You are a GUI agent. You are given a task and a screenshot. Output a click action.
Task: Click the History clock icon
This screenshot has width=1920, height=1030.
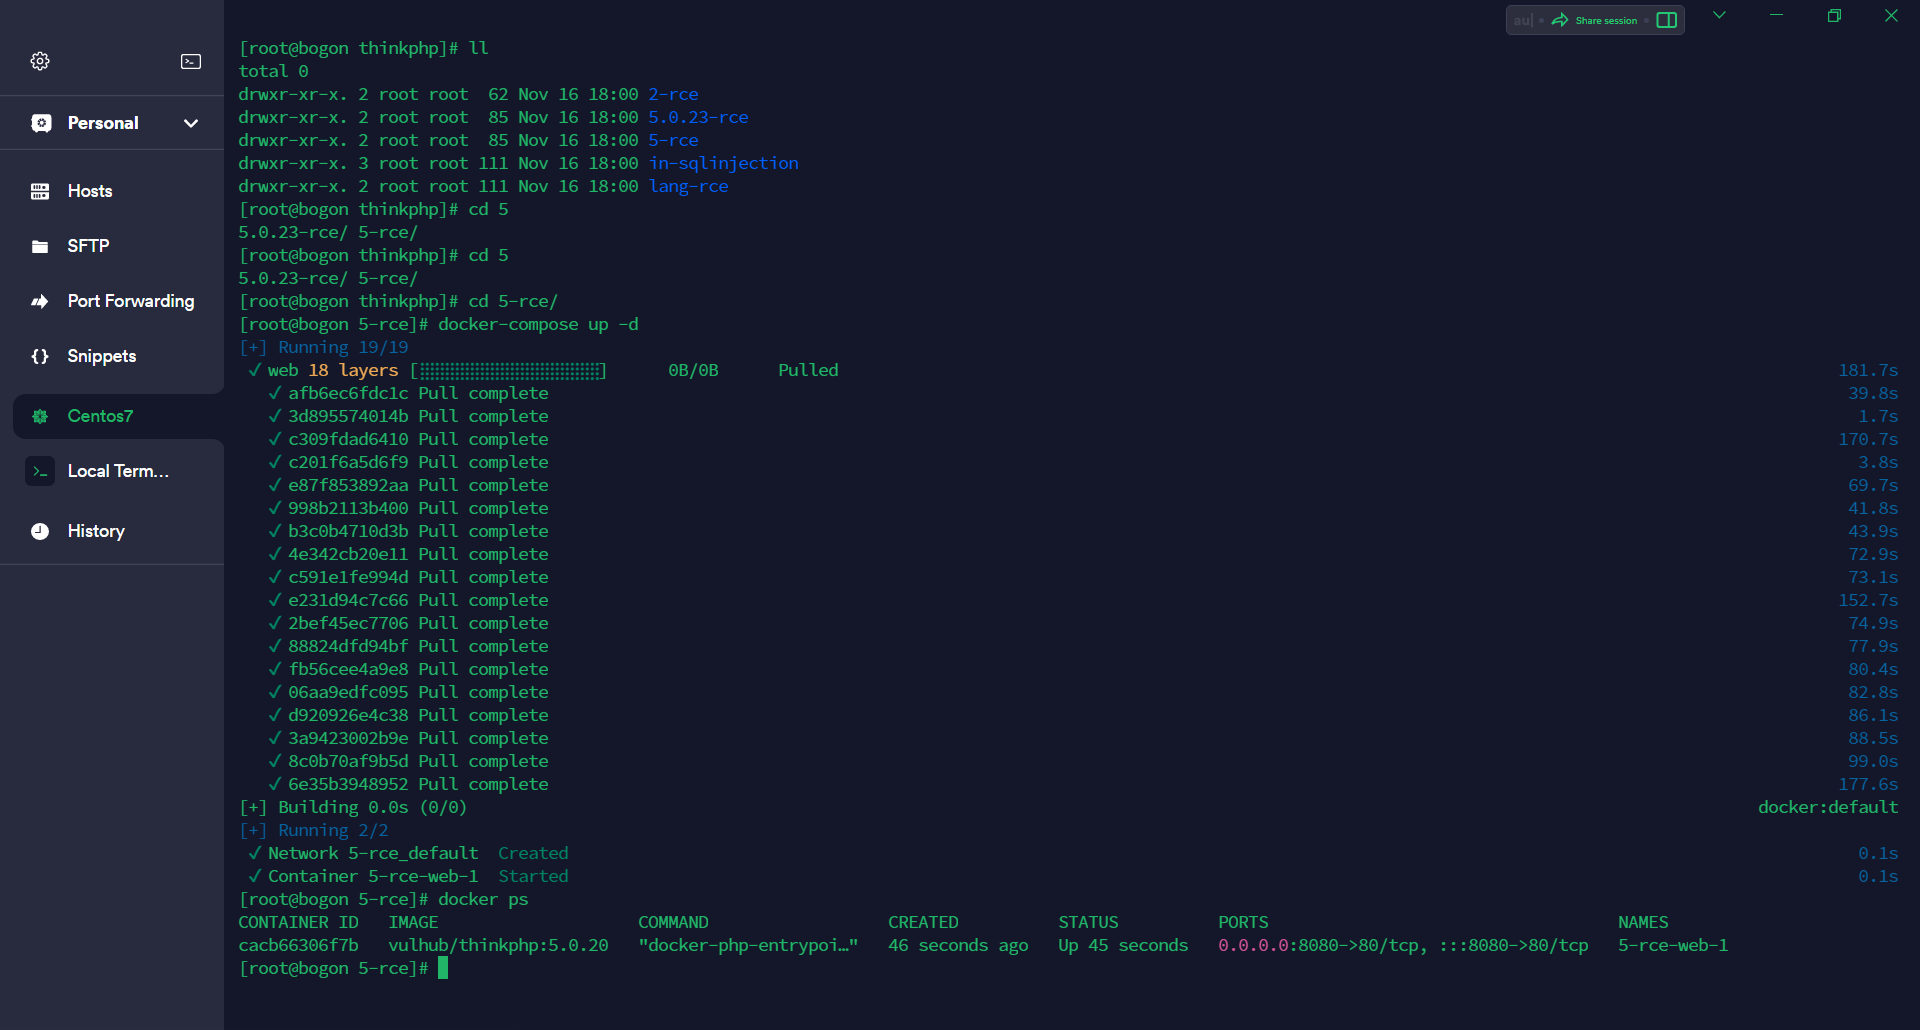(40, 531)
